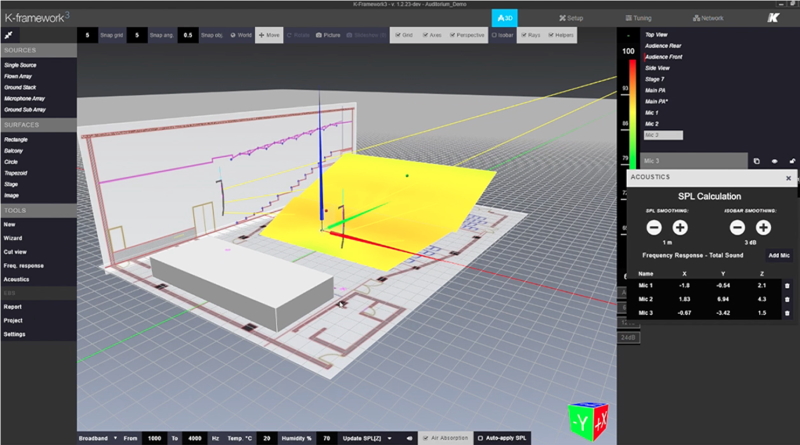Delete Mic 1 using trash icon
This screenshot has width=800, height=445.
pyautogui.click(x=786, y=285)
